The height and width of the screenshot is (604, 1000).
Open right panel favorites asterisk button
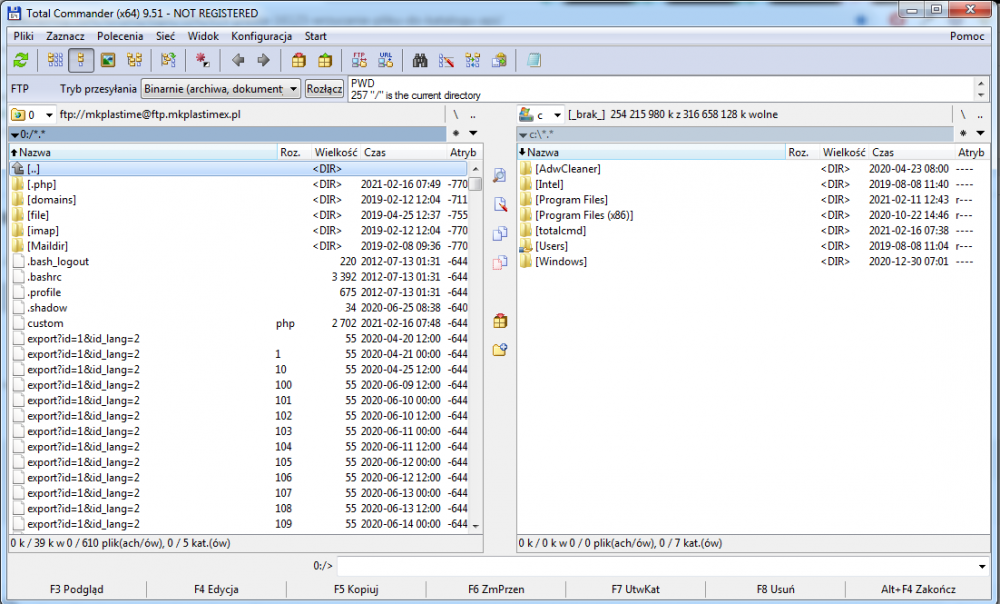(963, 133)
